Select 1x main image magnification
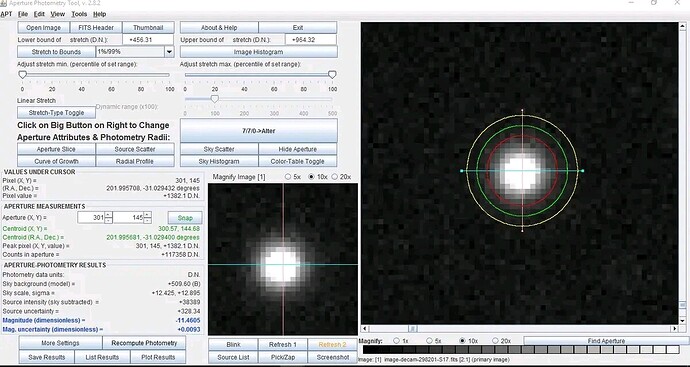The image size is (690, 367). 396,341
